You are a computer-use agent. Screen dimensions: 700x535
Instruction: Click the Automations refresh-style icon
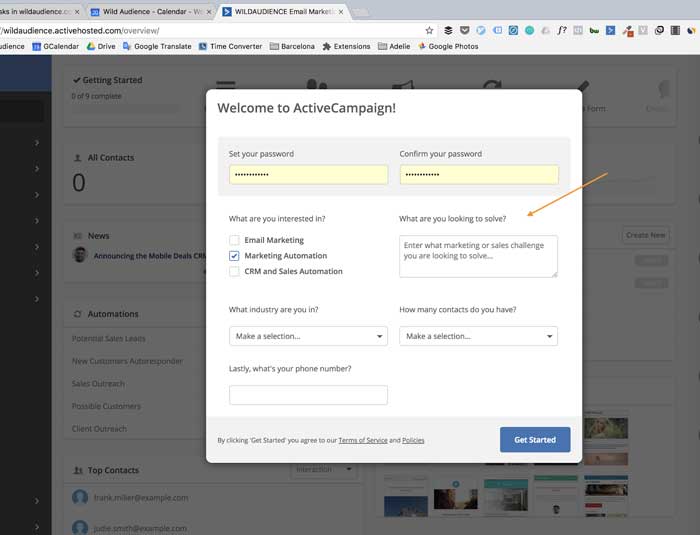(x=77, y=314)
